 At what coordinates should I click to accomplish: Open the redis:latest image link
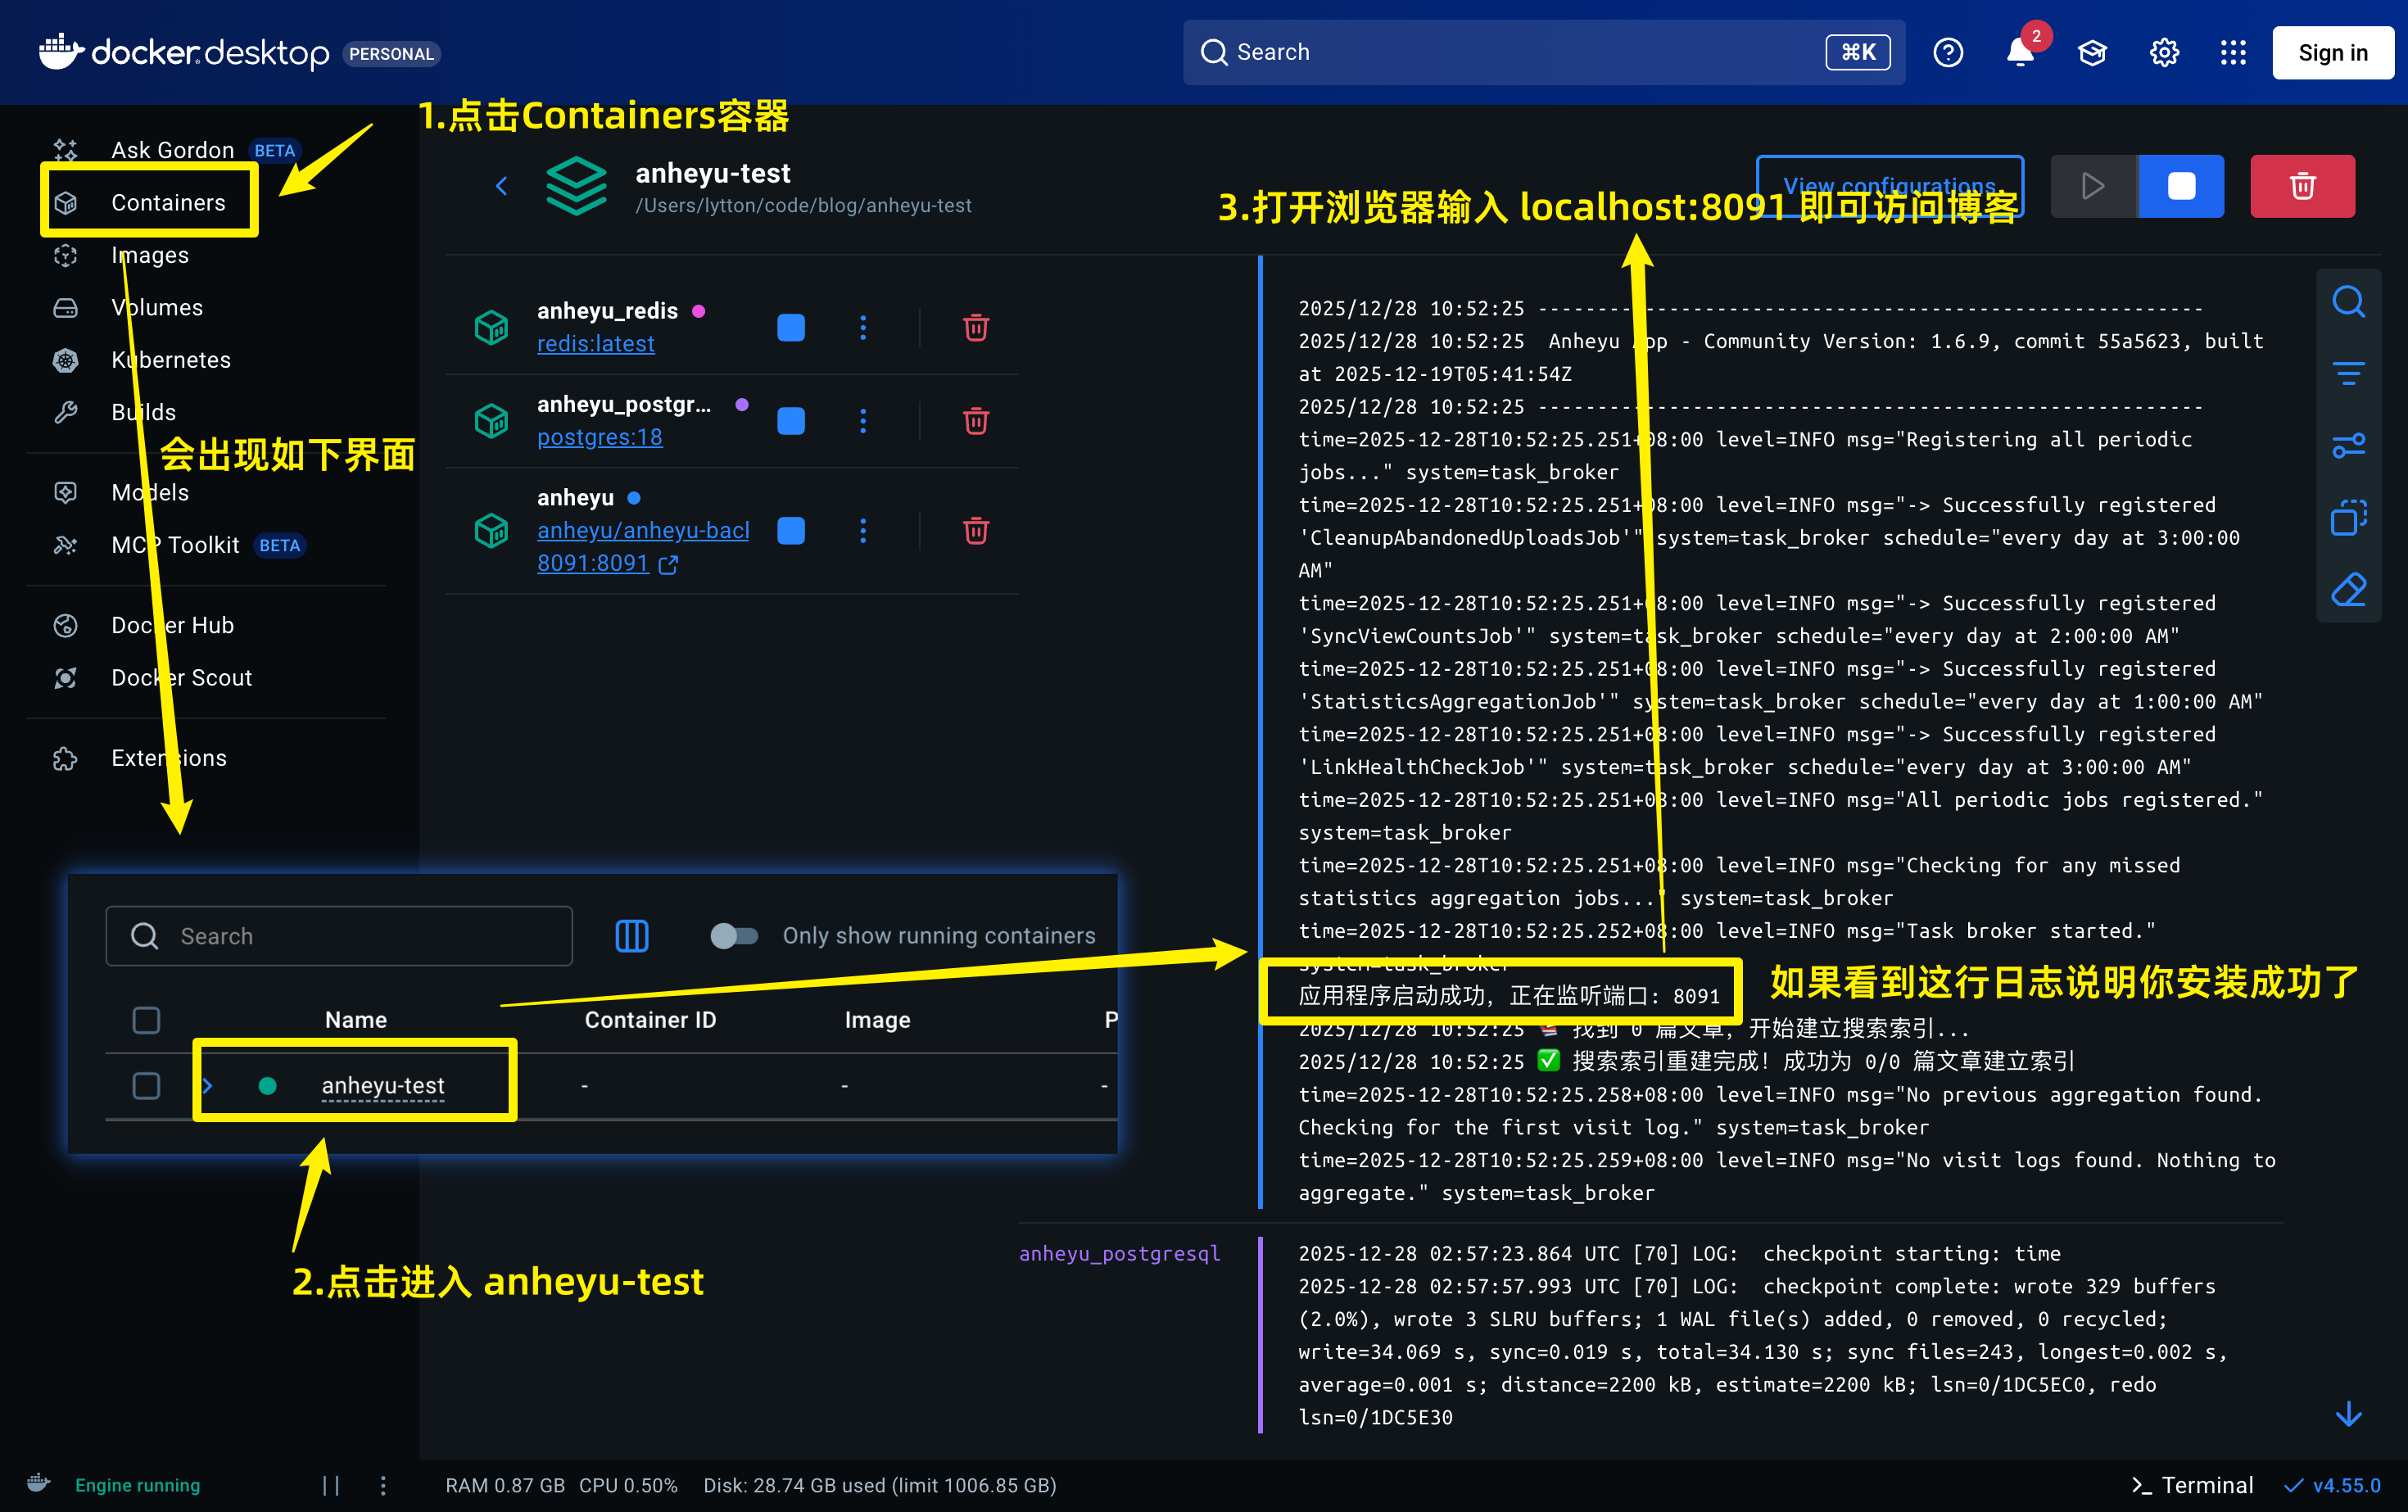point(596,344)
